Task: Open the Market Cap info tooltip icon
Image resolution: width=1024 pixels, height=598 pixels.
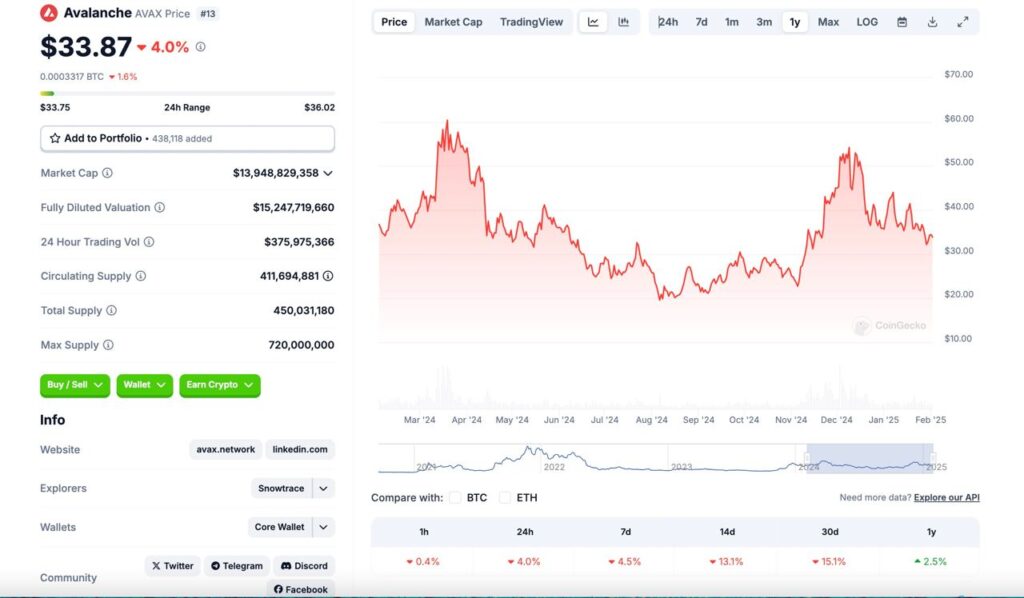Action: (107, 173)
